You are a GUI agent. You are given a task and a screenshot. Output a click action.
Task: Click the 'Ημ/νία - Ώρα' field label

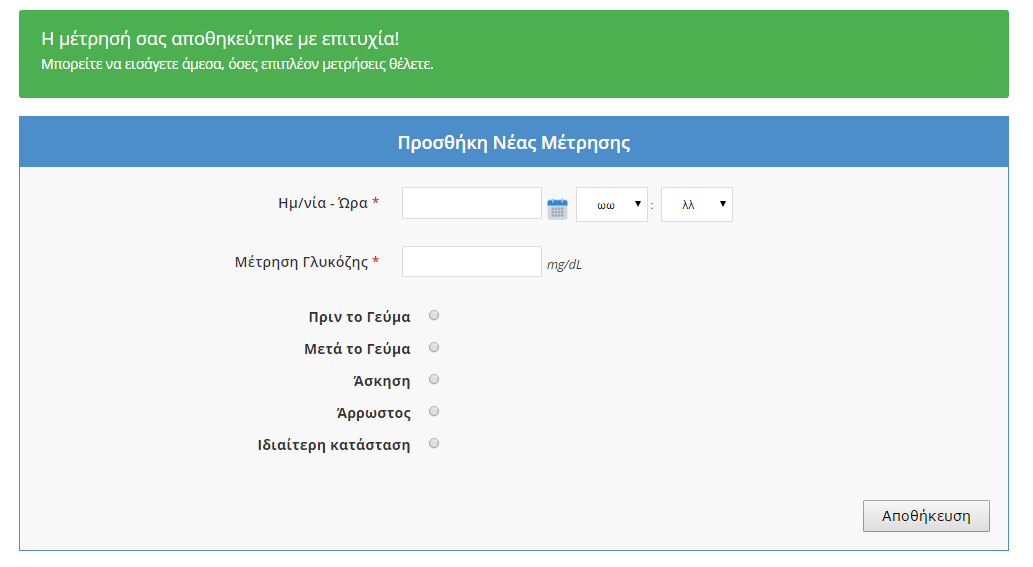point(322,203)
